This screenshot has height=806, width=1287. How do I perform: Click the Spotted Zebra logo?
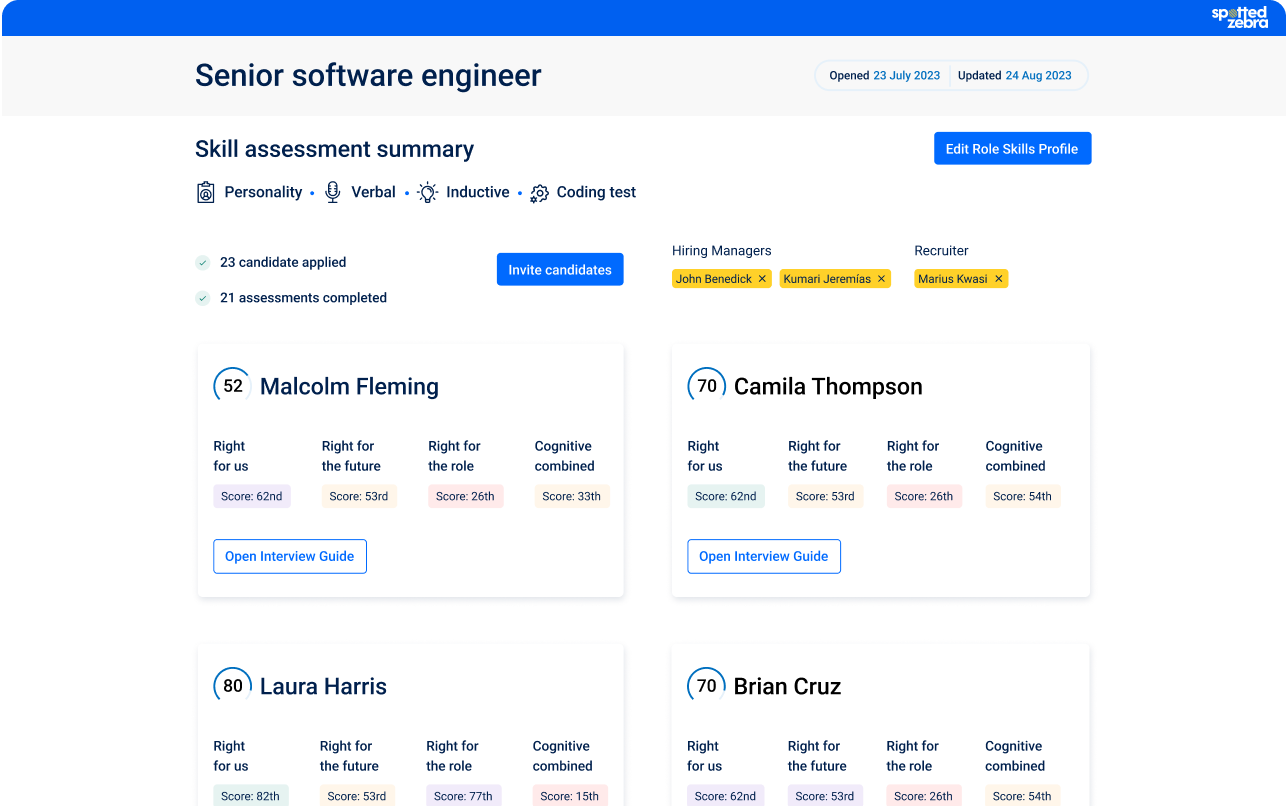(1239, 17)
